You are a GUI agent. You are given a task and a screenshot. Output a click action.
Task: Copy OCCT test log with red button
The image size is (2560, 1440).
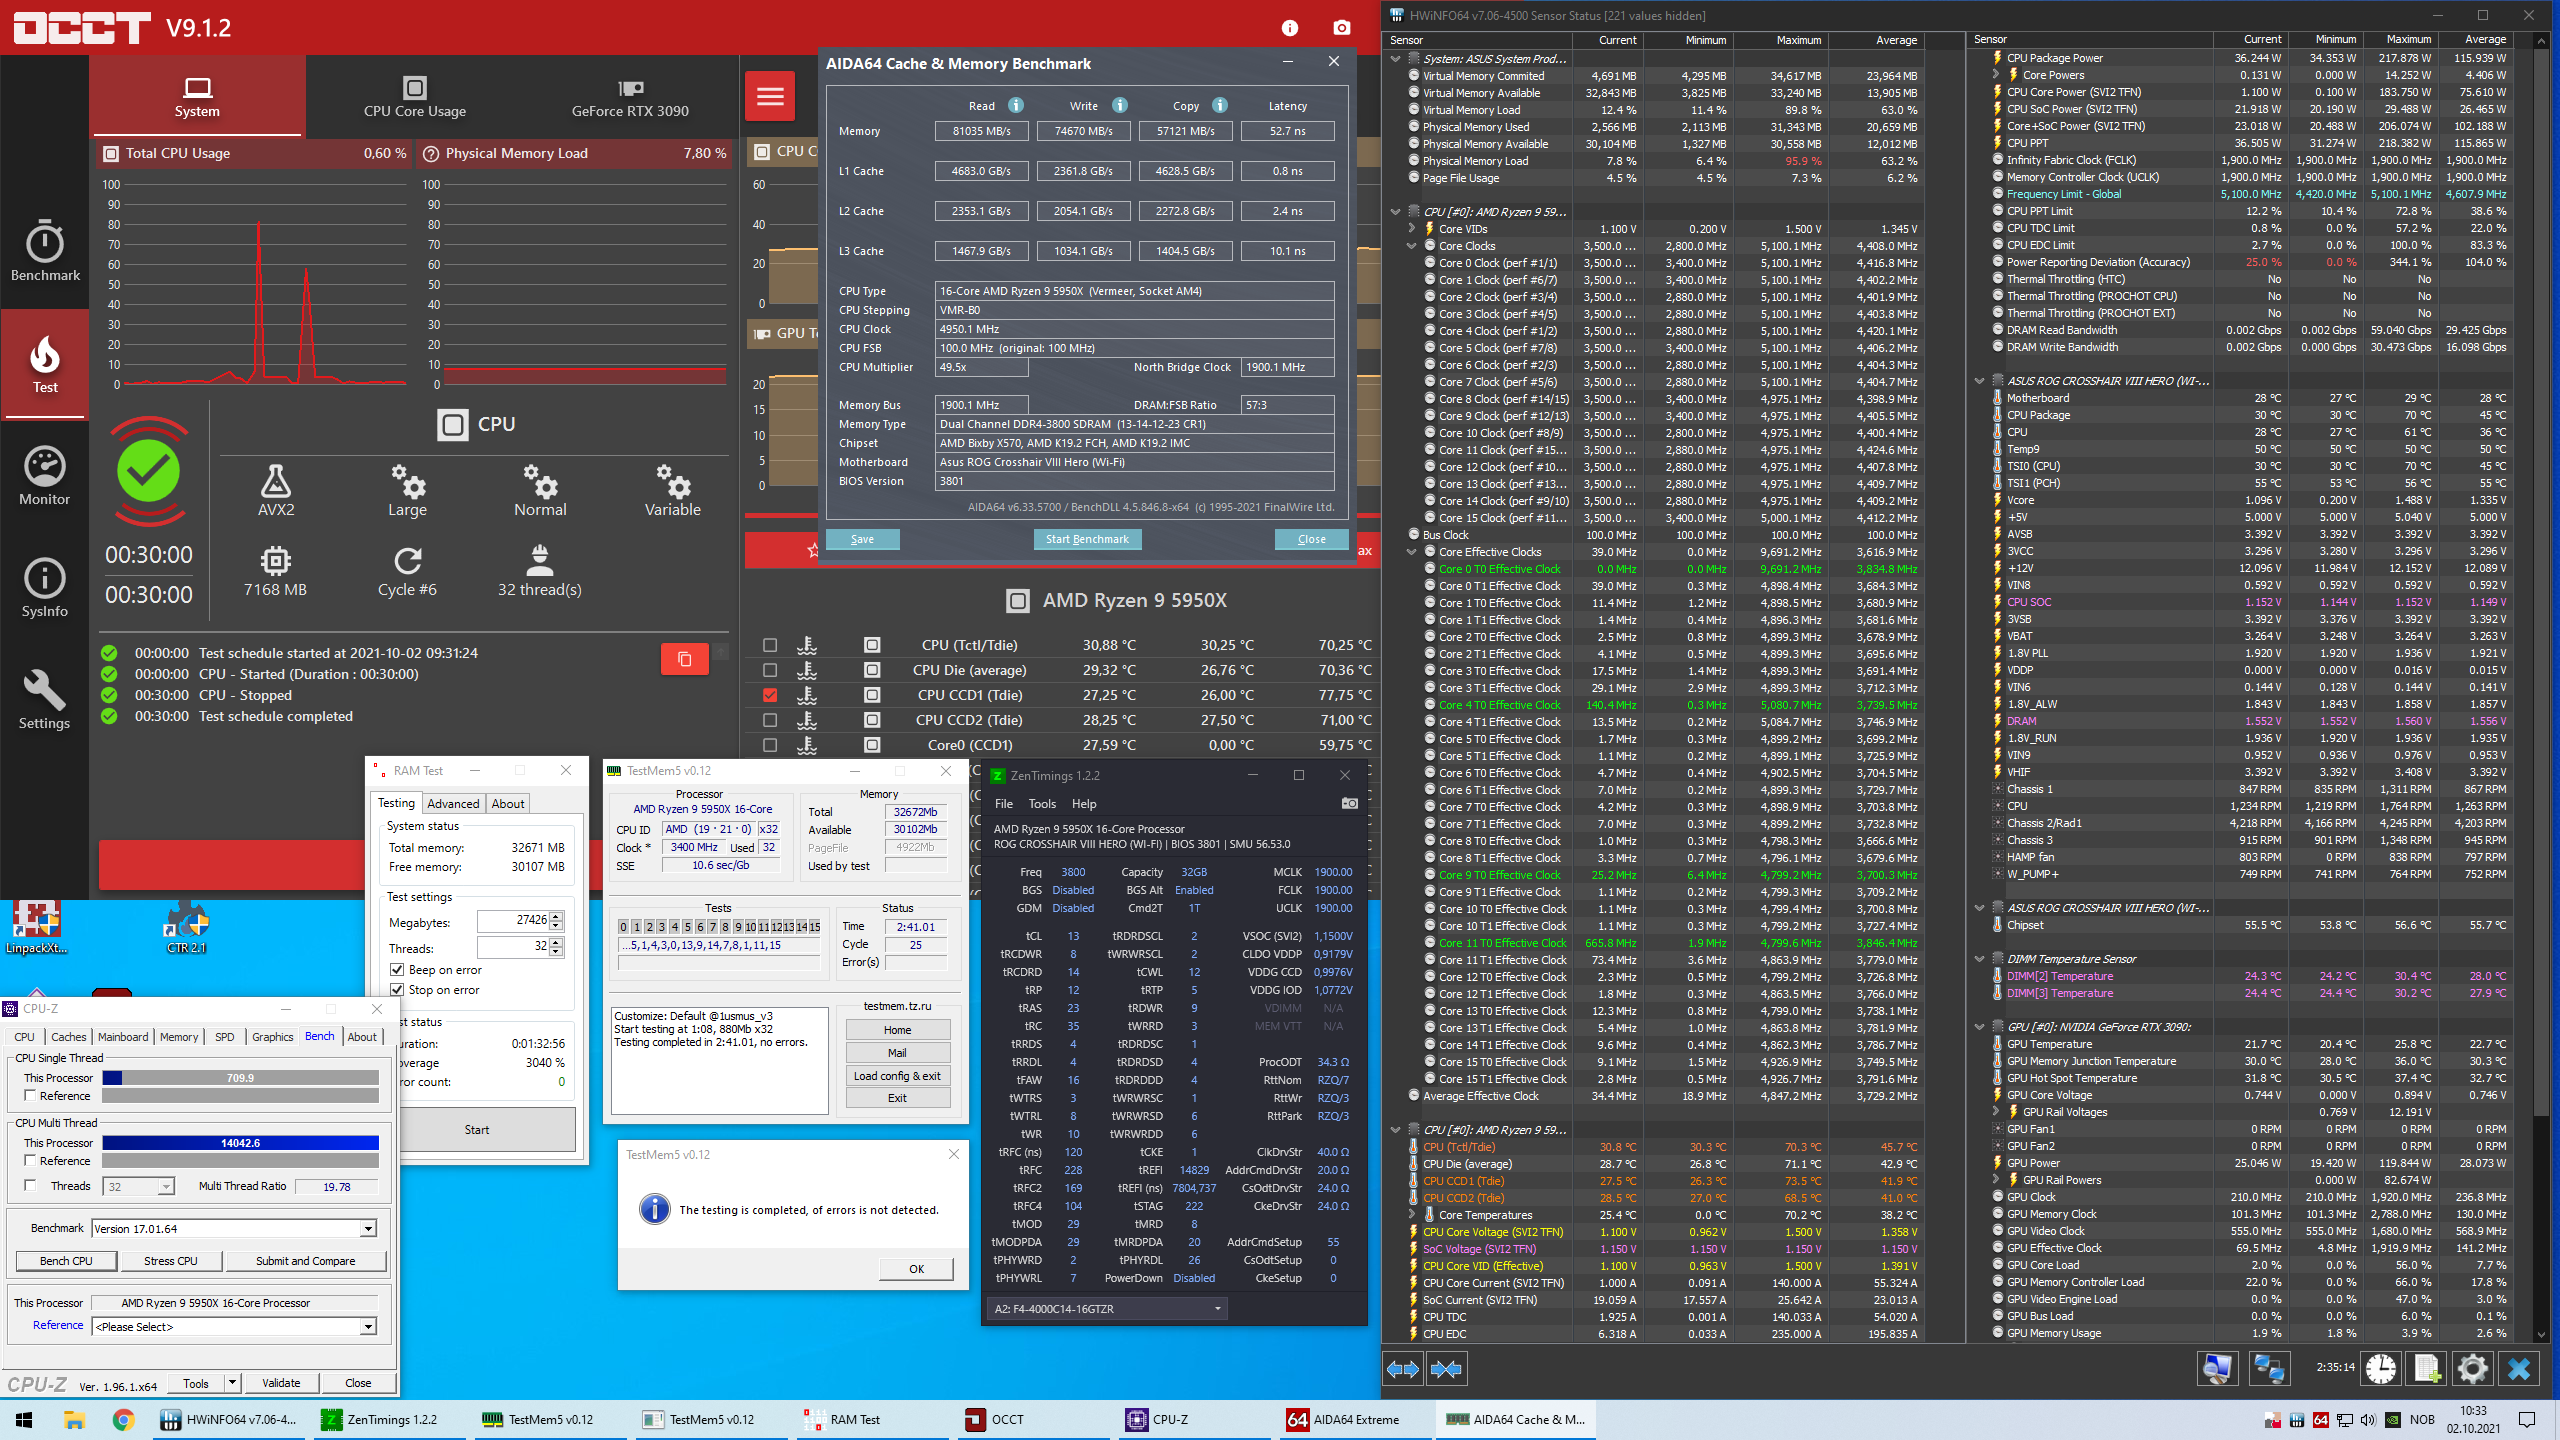pos(685,659)
